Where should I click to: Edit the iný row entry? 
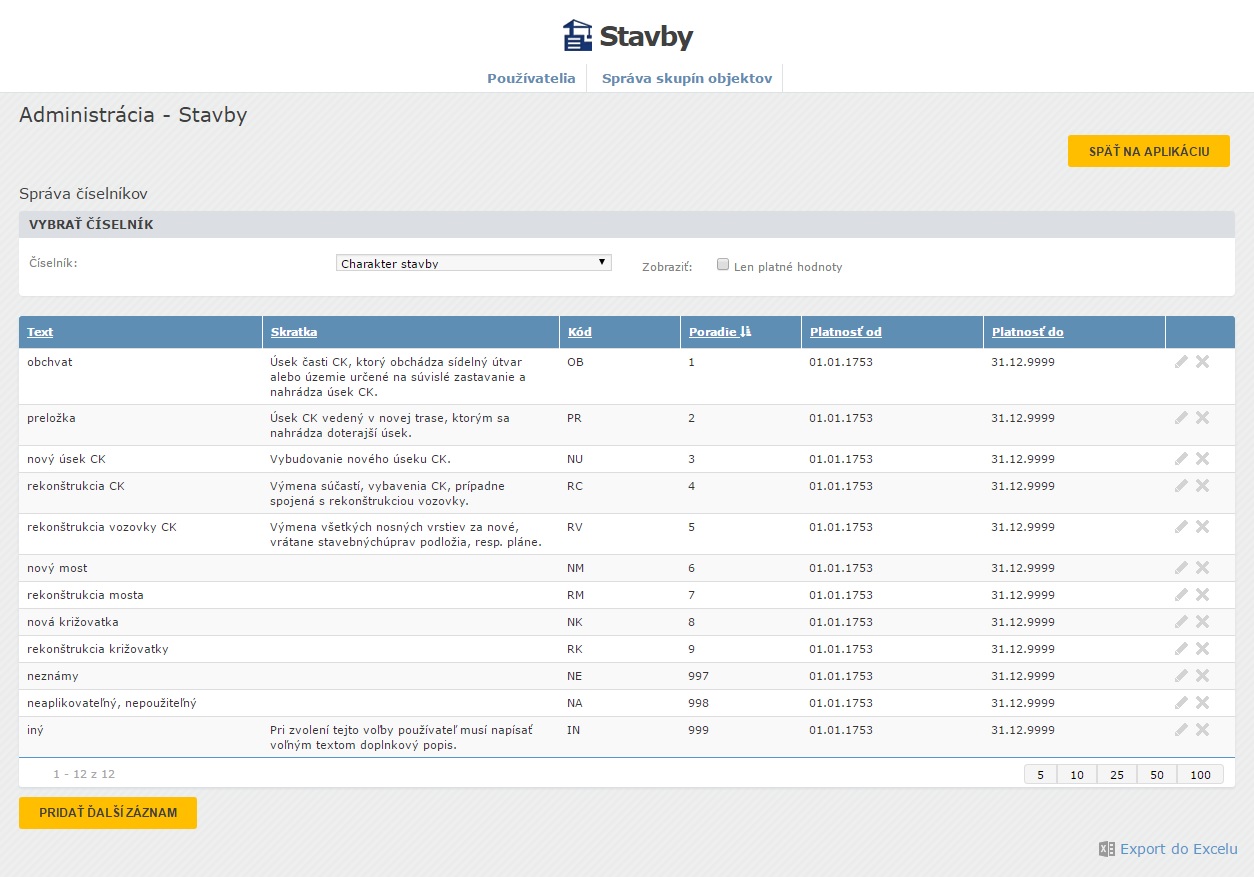click(1181, 730)
